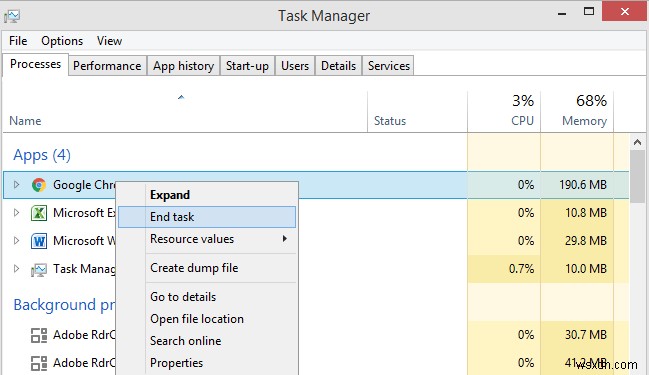Image resolution: width=649 pixels, height=375 pixels.
Task: Switch to the Details tab
Action: 339,66
